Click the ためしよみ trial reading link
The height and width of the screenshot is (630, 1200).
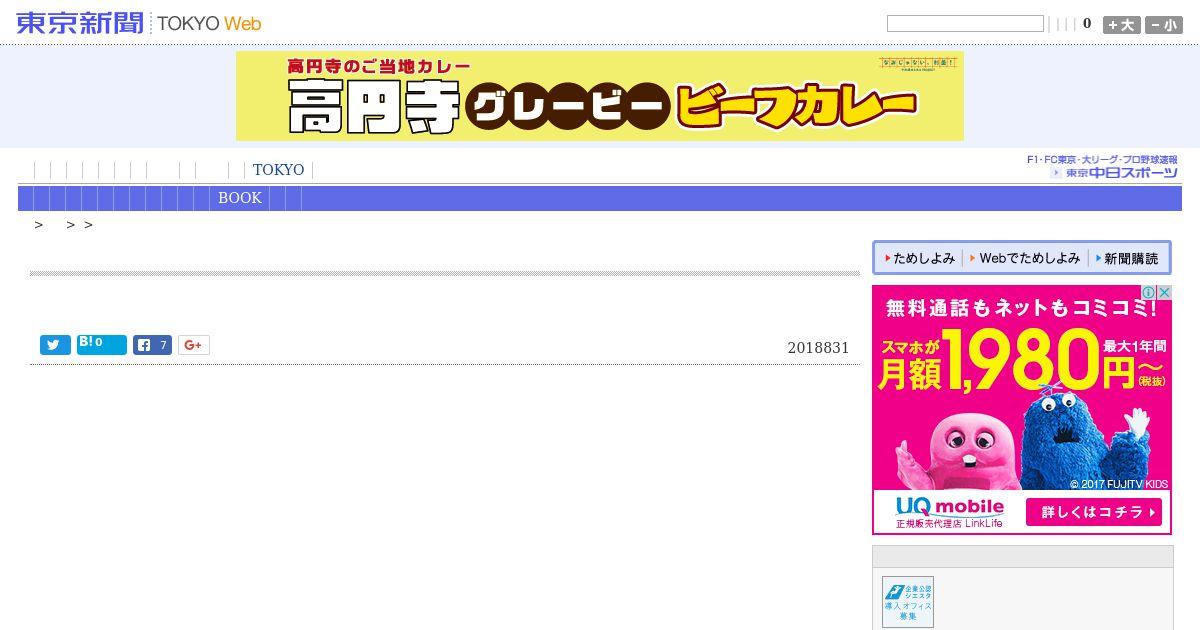click(x=919, y=258)
